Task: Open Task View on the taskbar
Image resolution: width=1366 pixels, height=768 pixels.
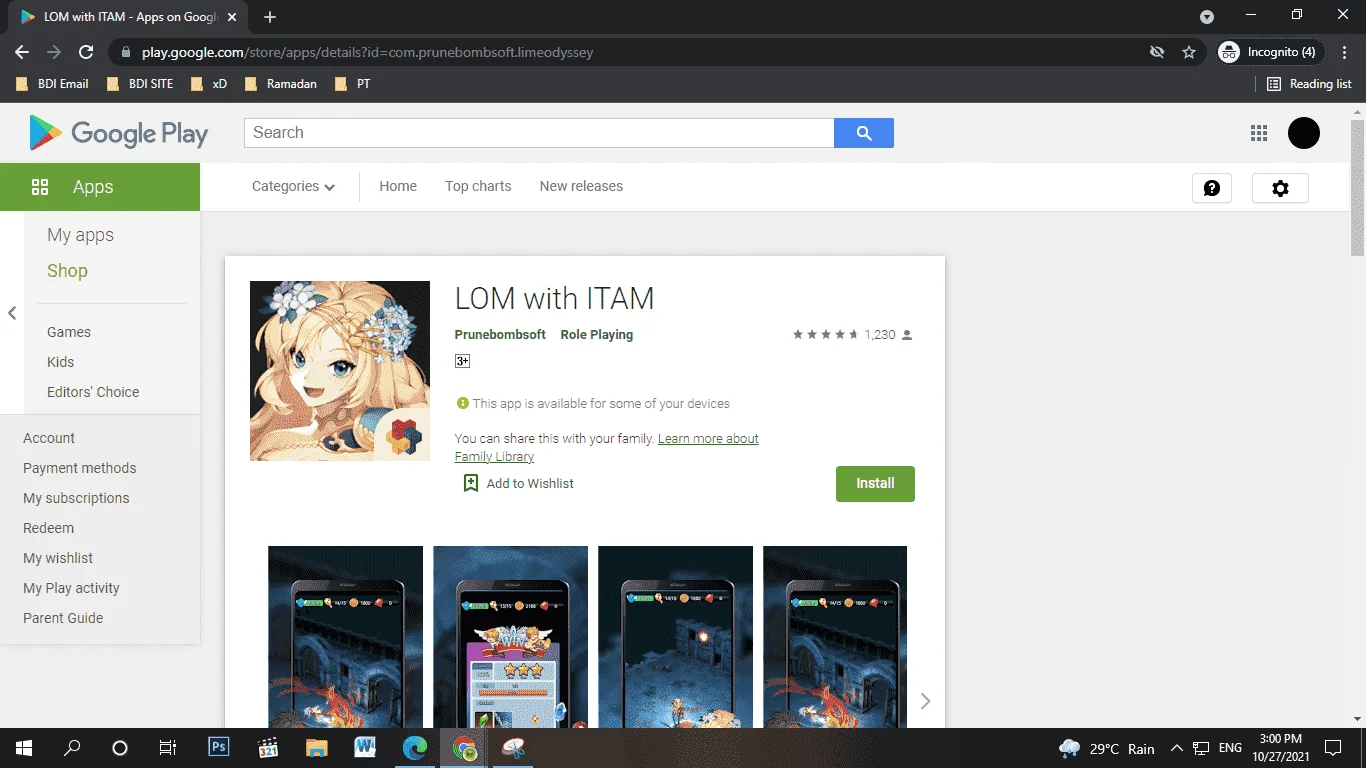Action: click(168, 748)
